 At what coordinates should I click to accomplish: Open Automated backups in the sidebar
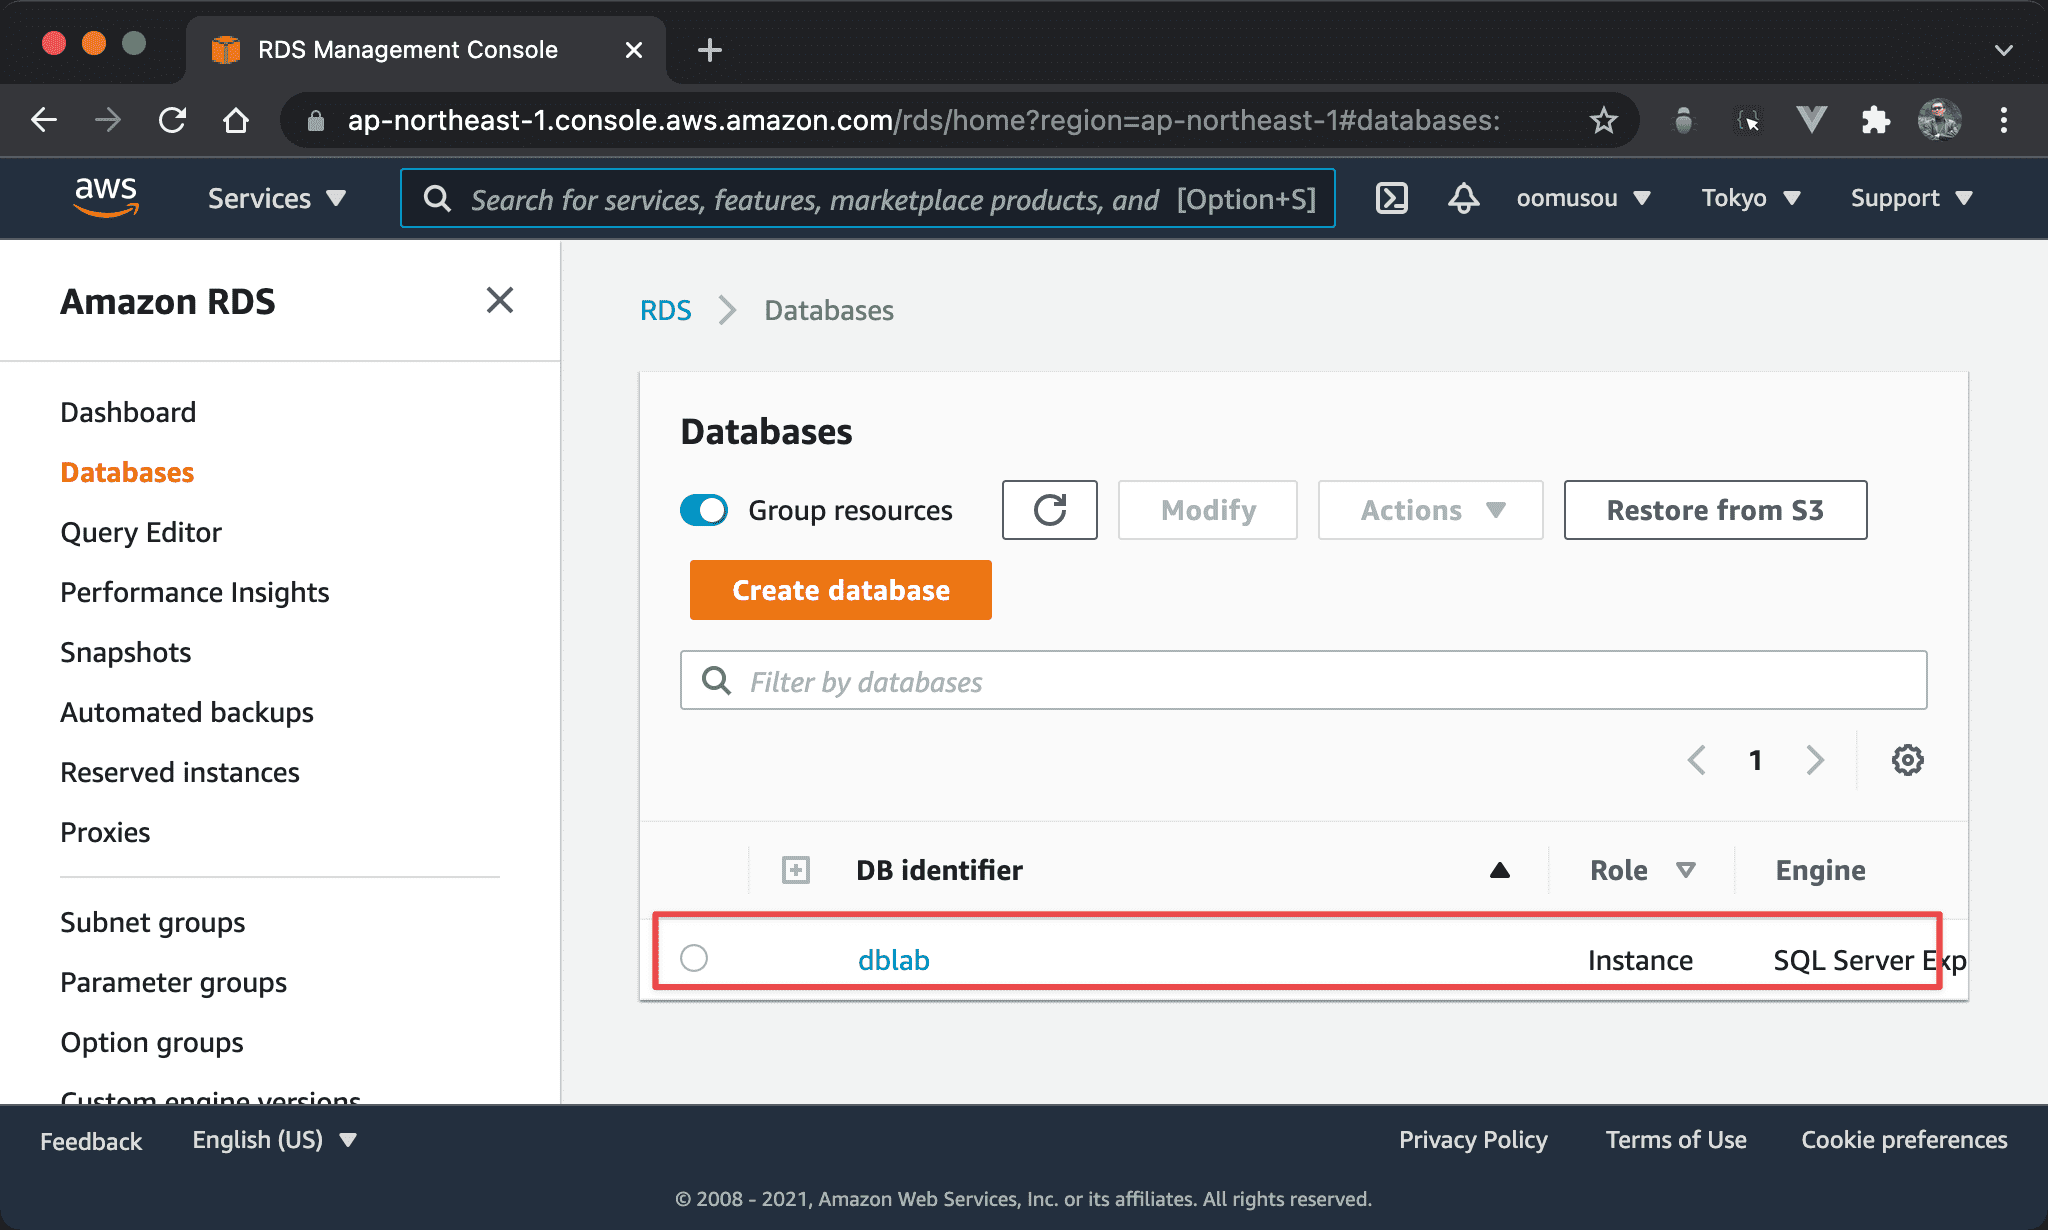(187, 712)
